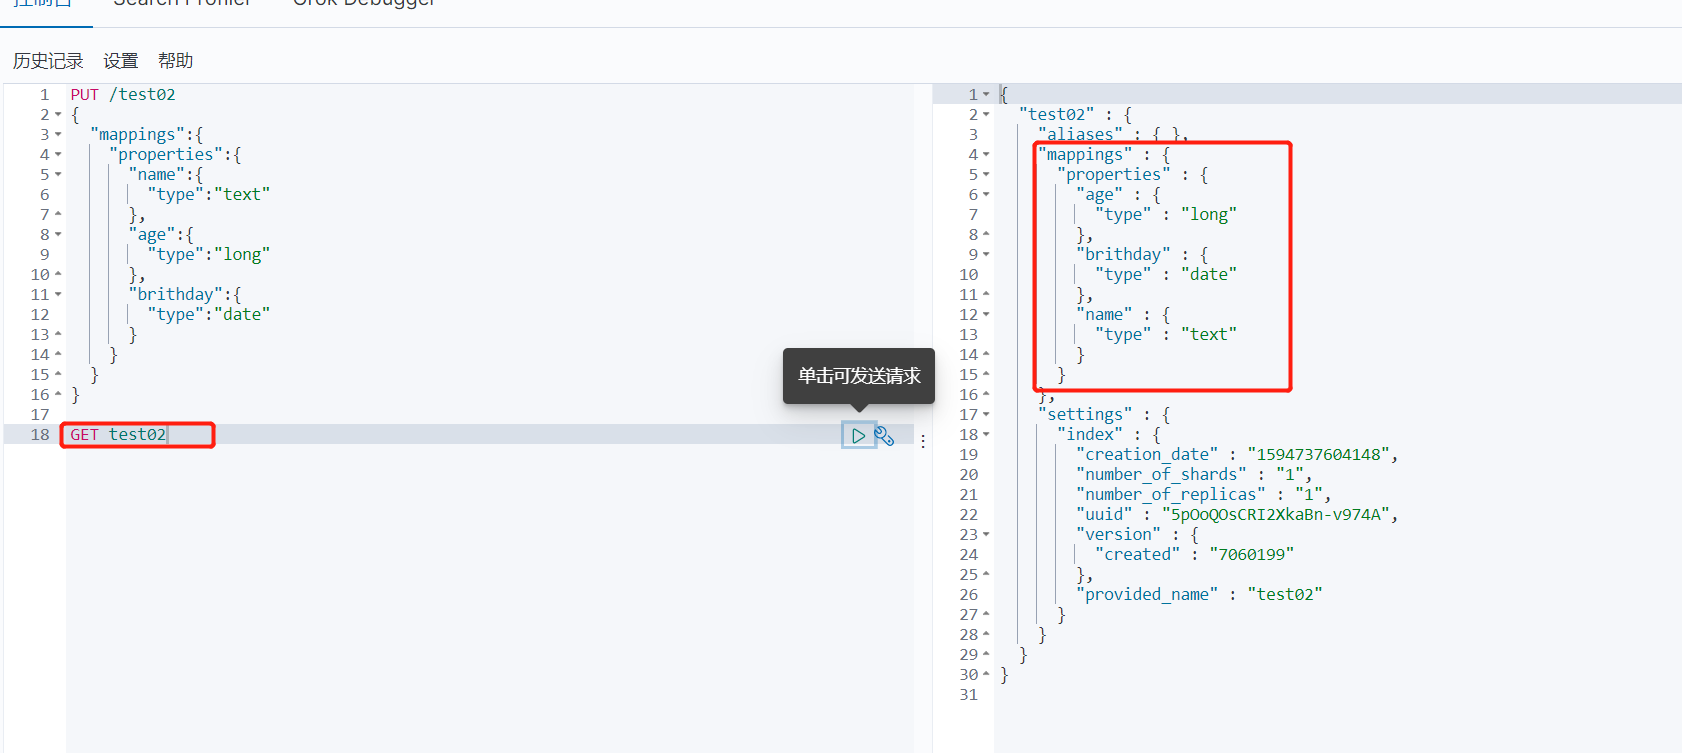Click "aliases" line in the response
Image resolution: width=1682 pixels, height=753 pixels.
1113,135
